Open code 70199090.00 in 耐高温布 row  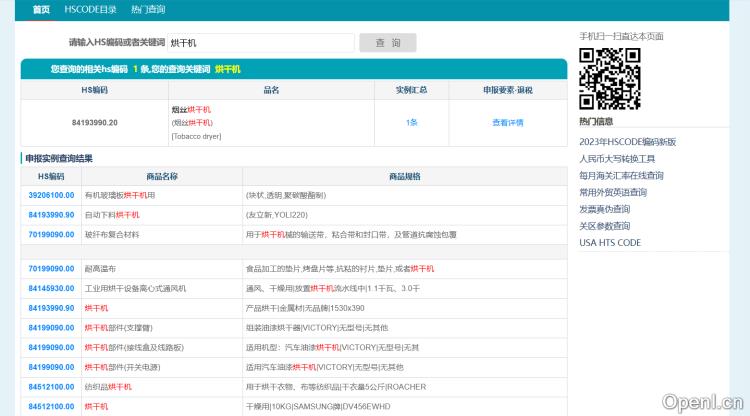(x=51, y=269)
